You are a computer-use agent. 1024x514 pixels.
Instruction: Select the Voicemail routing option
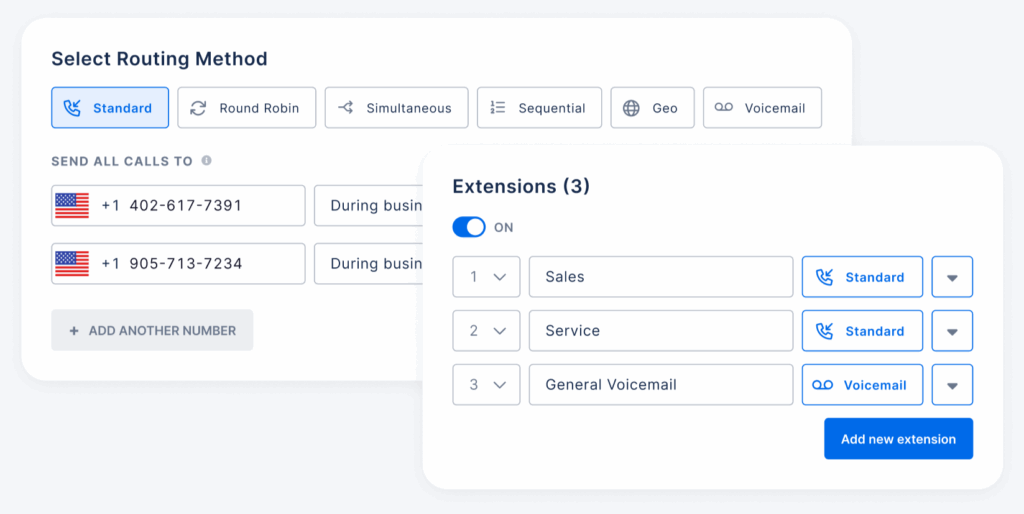click(762, 108)
